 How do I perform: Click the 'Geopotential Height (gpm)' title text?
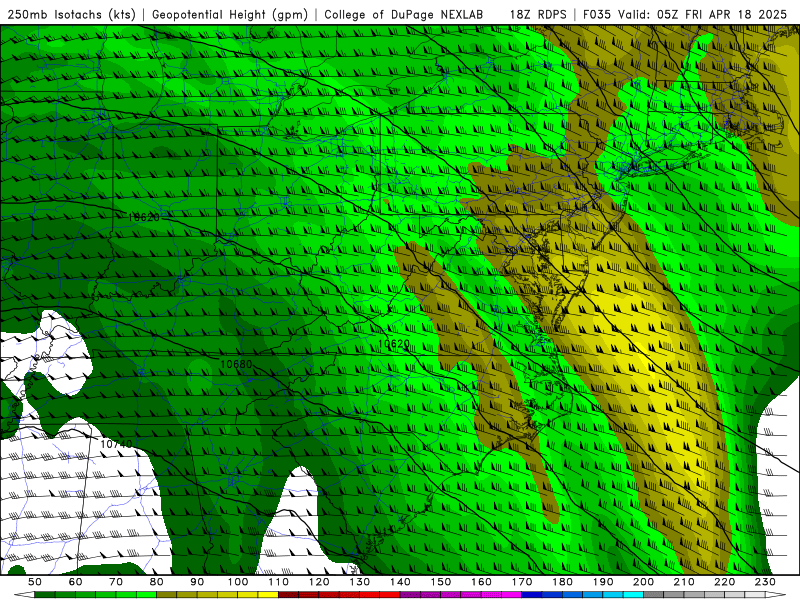[230, 14]
